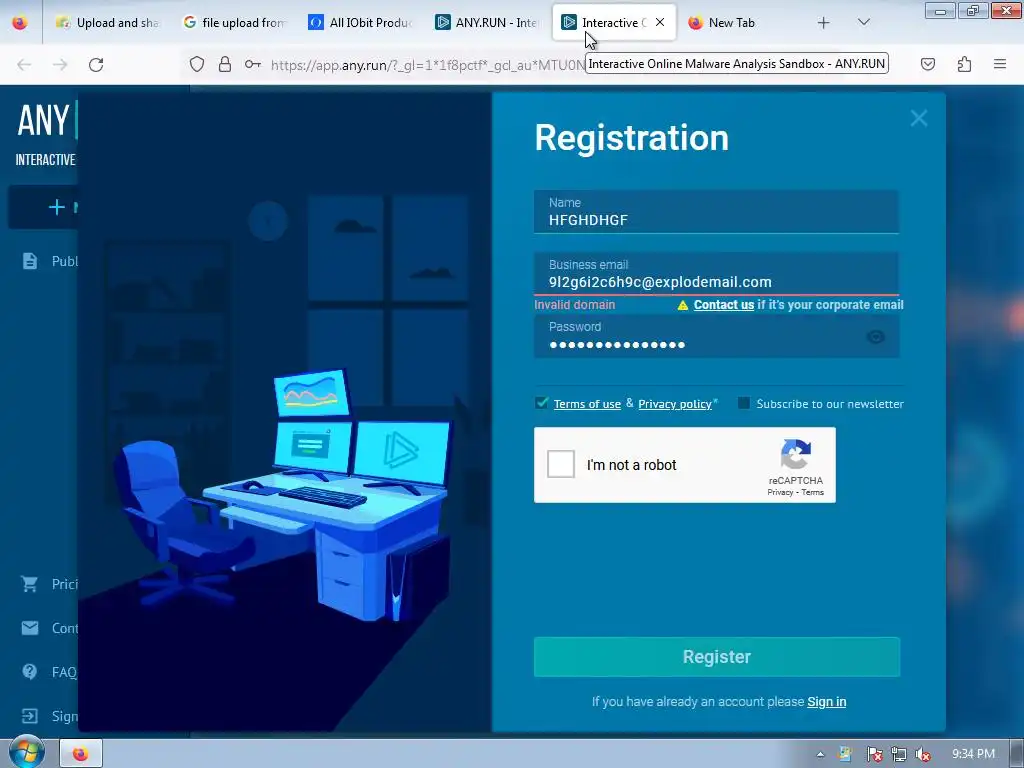Click the Pricing cart icon
Screen dimensions: 1024x768
pyautogui.click(x=29, y=584)
